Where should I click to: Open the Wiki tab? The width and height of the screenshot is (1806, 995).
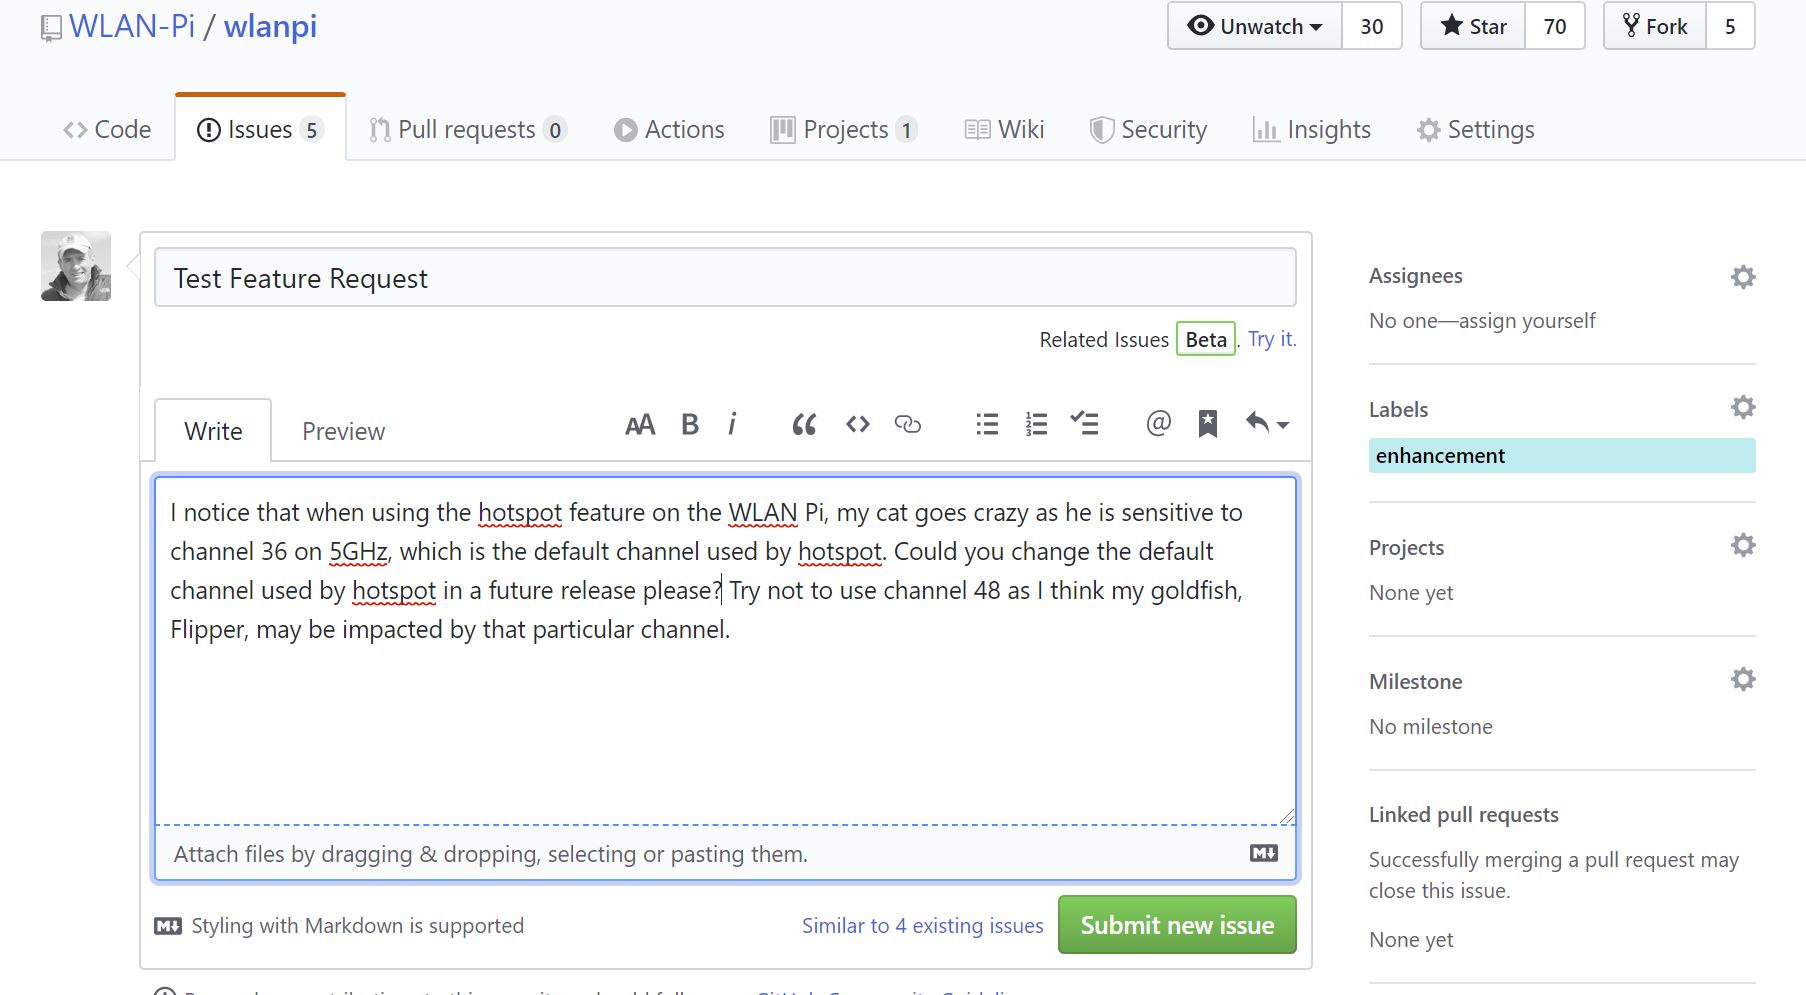click(1004, 130)
